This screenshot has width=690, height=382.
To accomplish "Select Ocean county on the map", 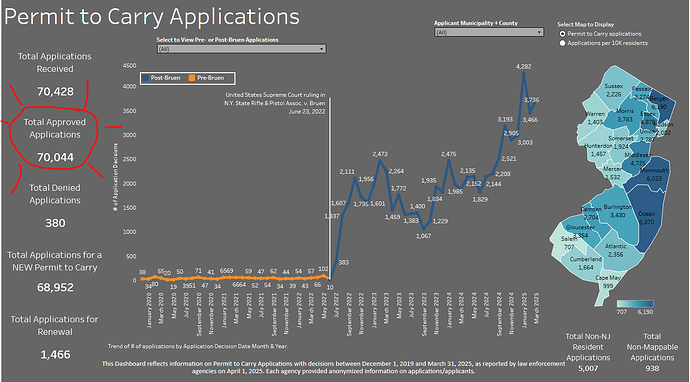I will (x=646, y=218).
